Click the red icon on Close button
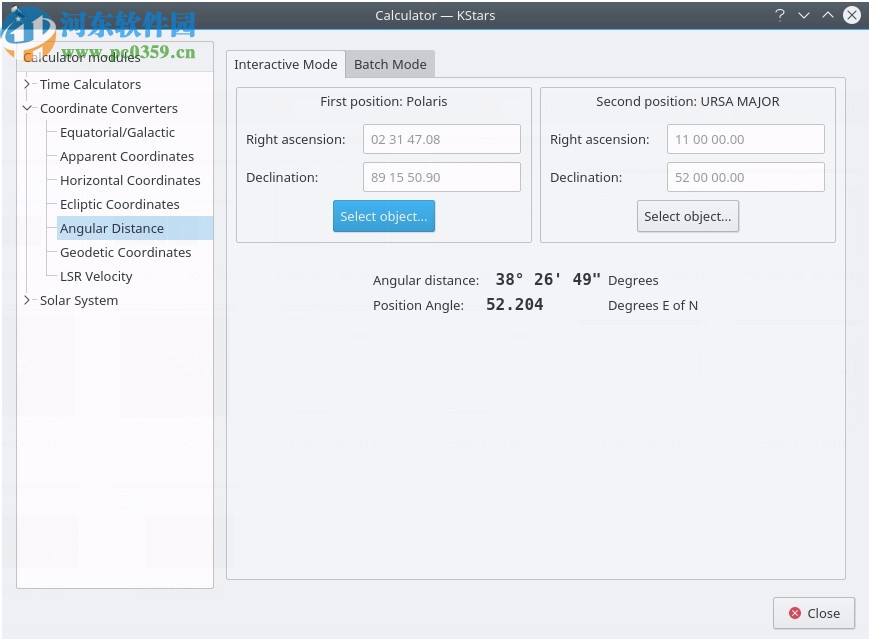The width and height of the screenshot is (869, 639). click(x=795, y=613)
